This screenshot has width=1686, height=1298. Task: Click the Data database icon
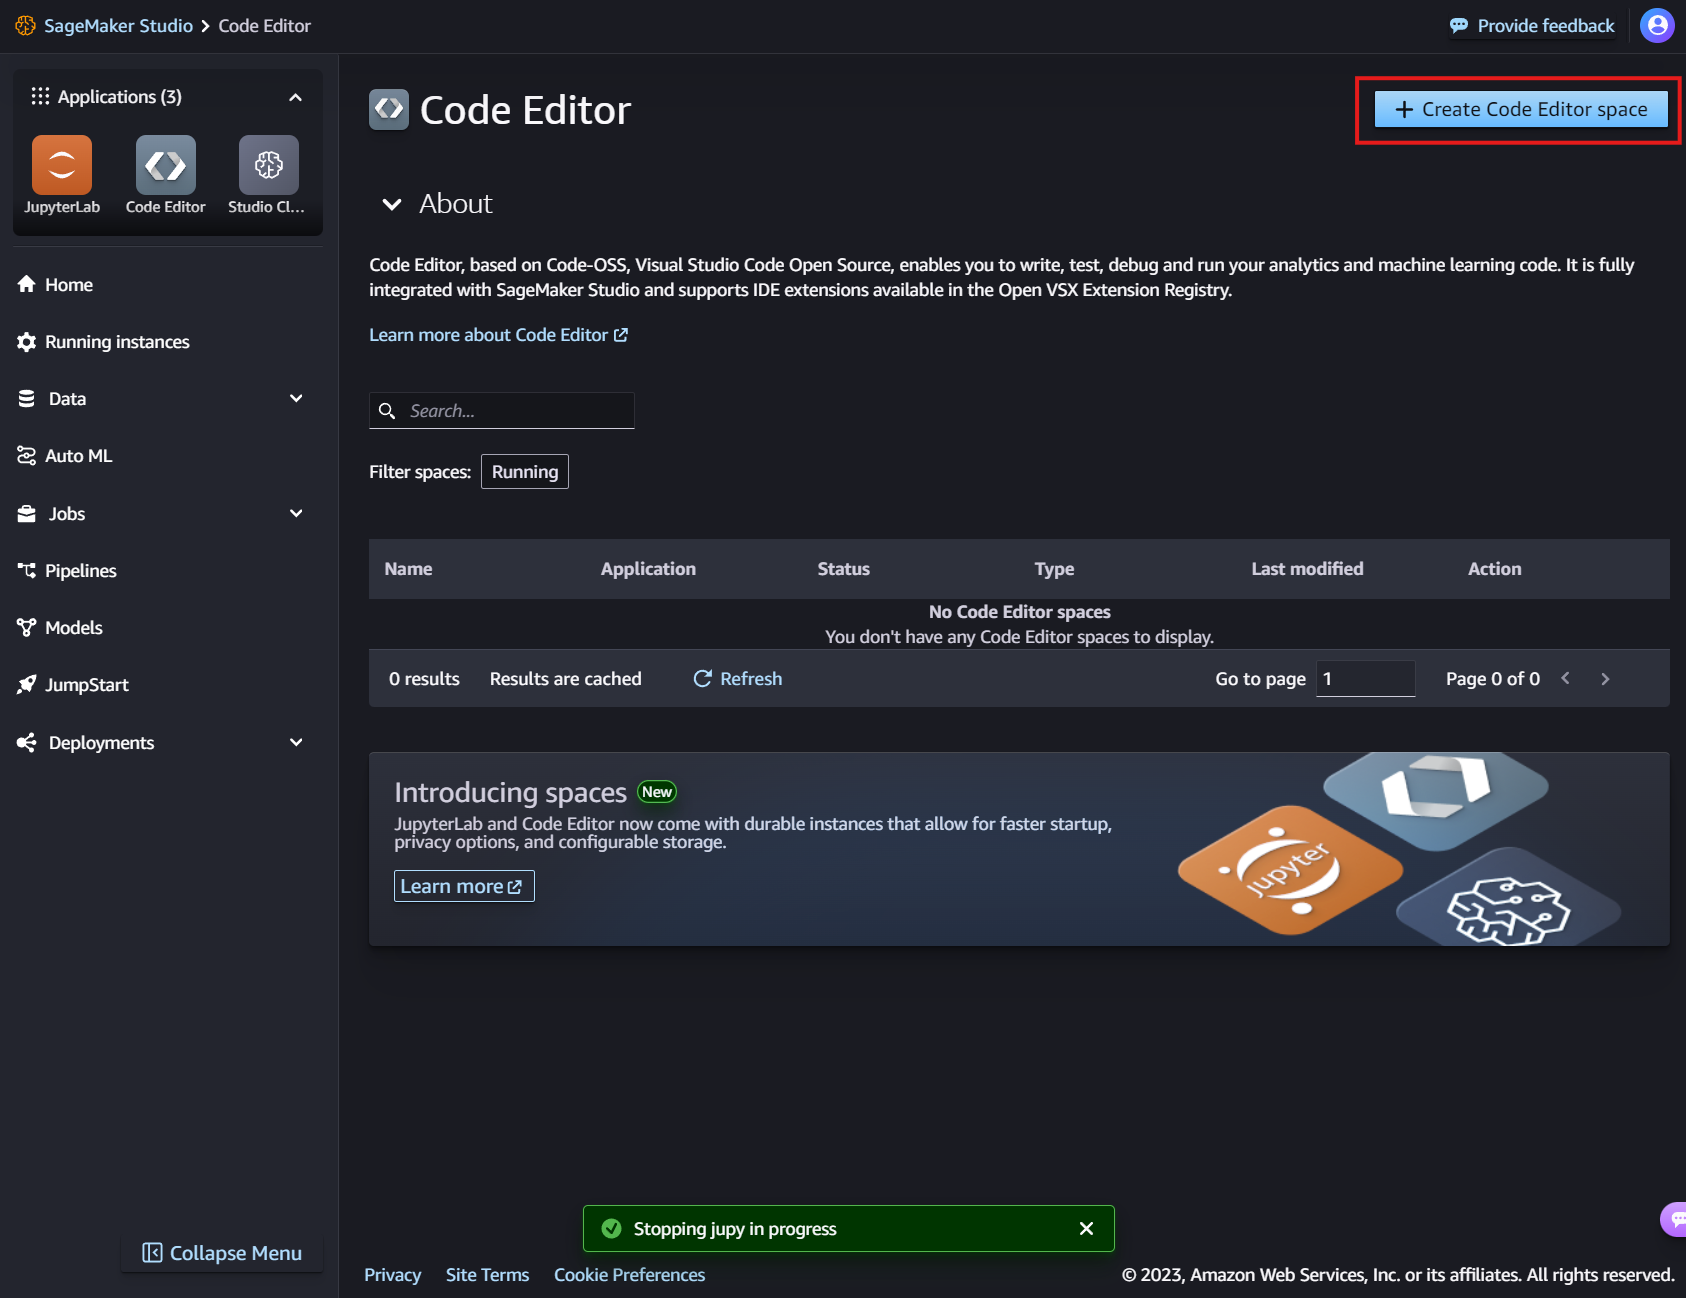[x=27, y=399]
